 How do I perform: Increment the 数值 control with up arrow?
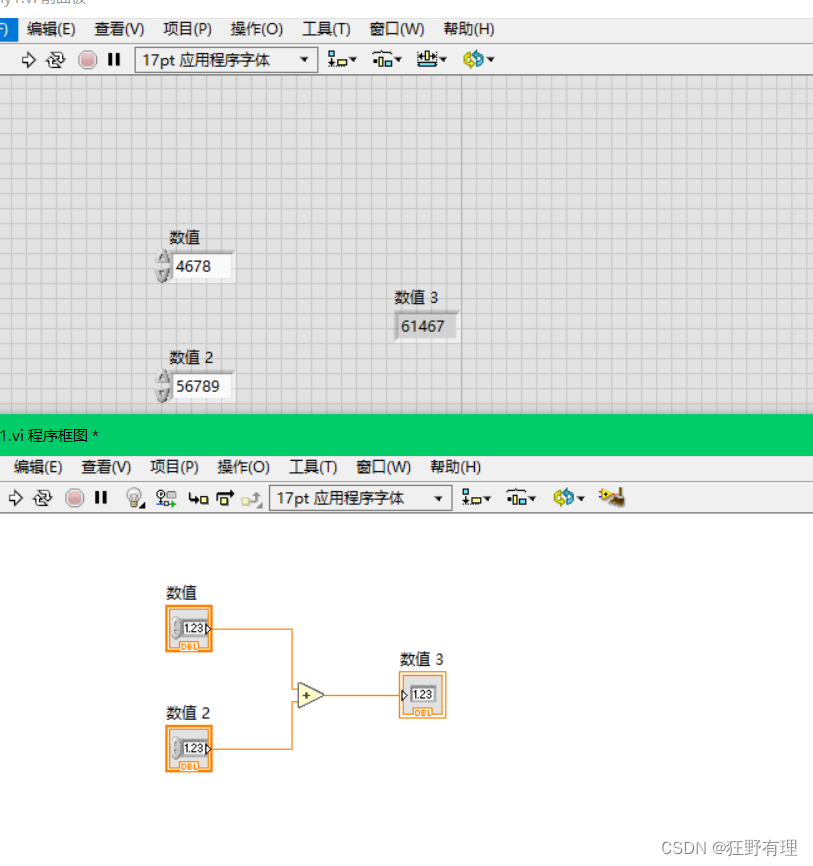pyautogui.click(x=163, y=257)
